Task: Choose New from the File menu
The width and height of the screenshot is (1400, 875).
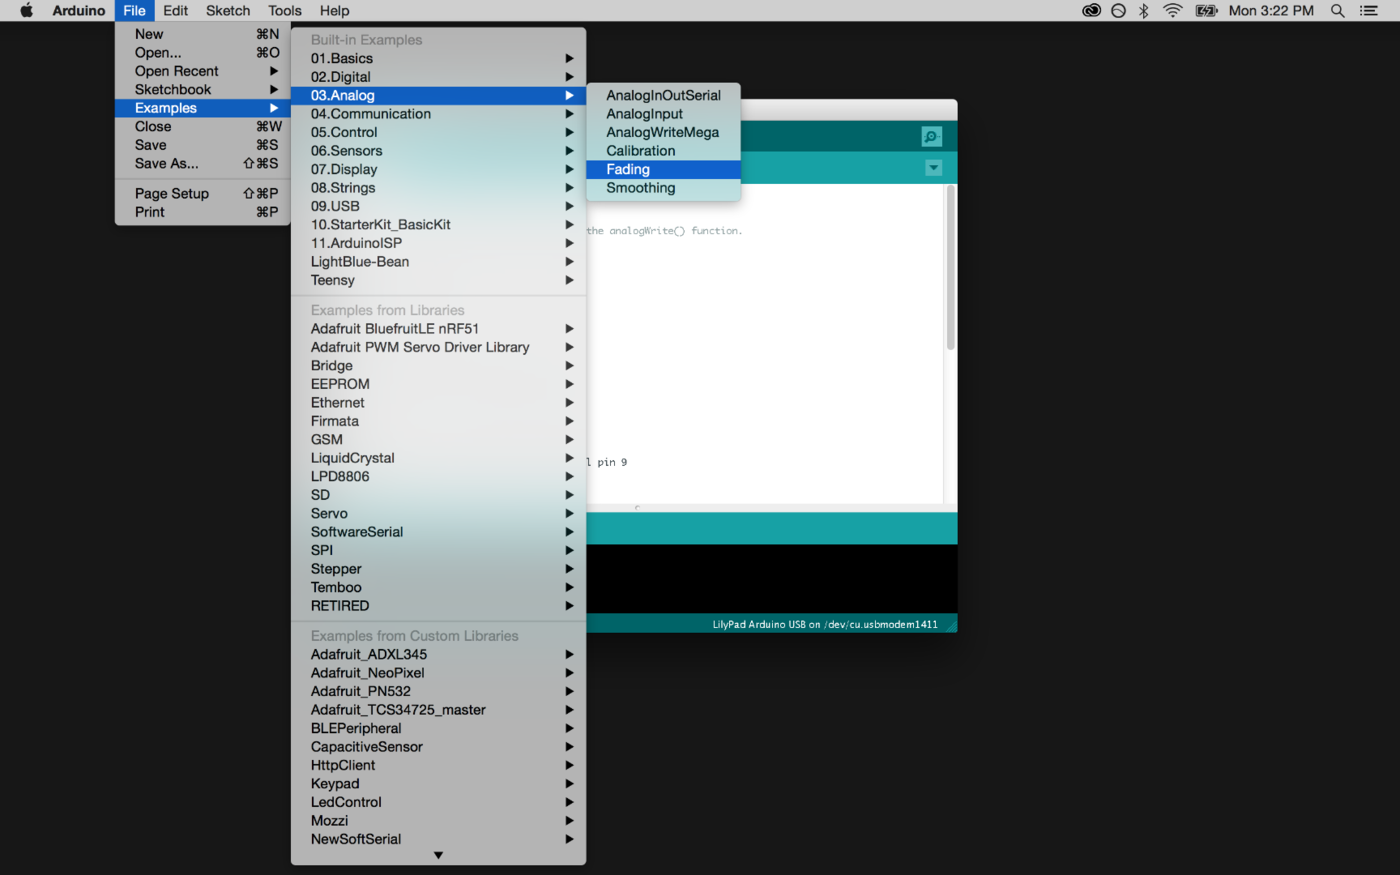Action: point(202,34)
